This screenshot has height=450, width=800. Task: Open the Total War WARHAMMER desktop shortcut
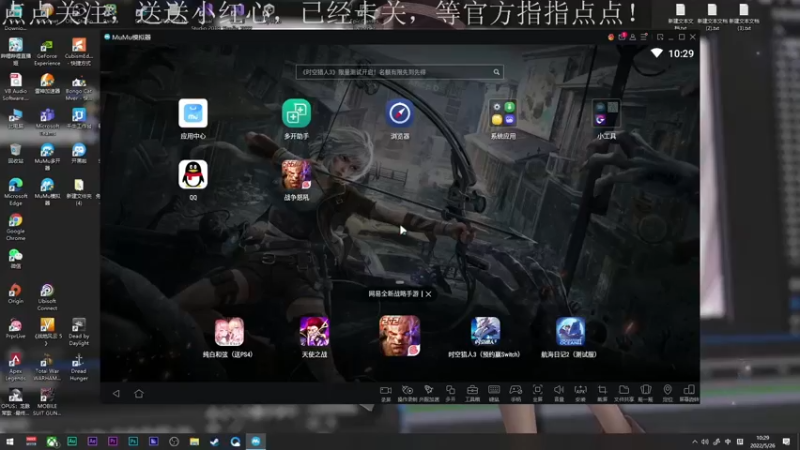pyautogui.click(x=47, y=367)
